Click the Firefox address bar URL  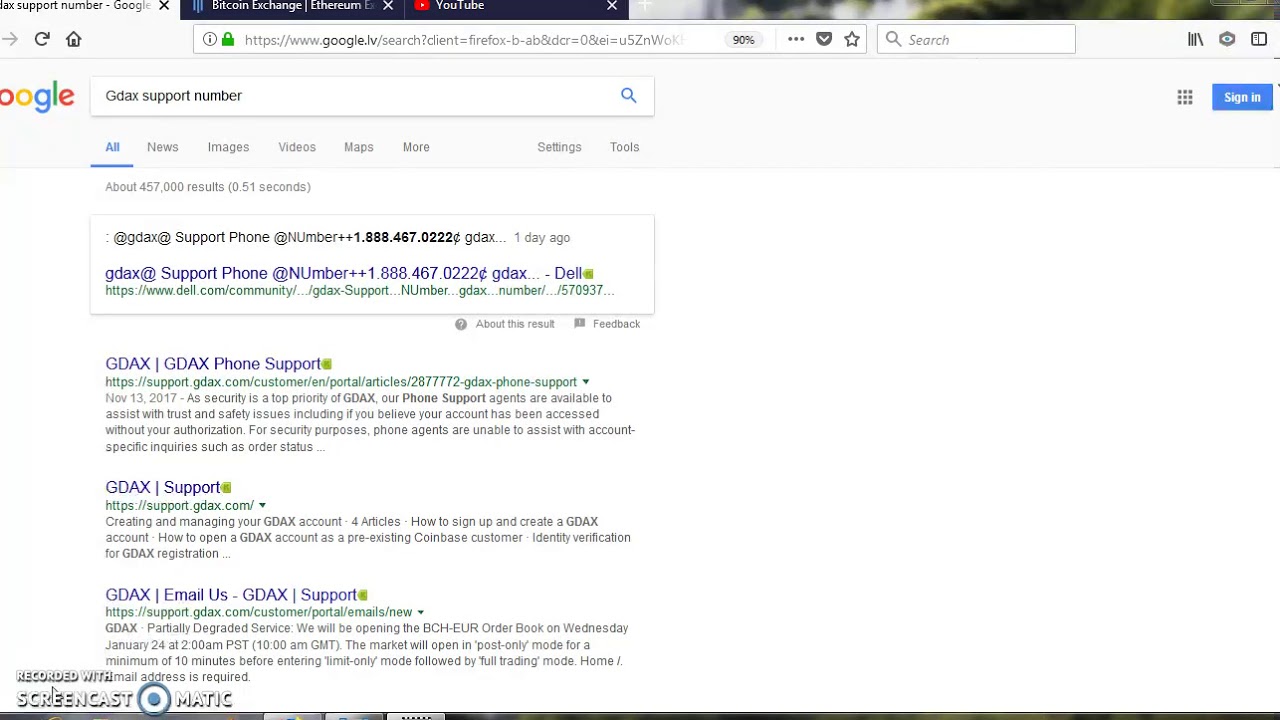point(464,40)
